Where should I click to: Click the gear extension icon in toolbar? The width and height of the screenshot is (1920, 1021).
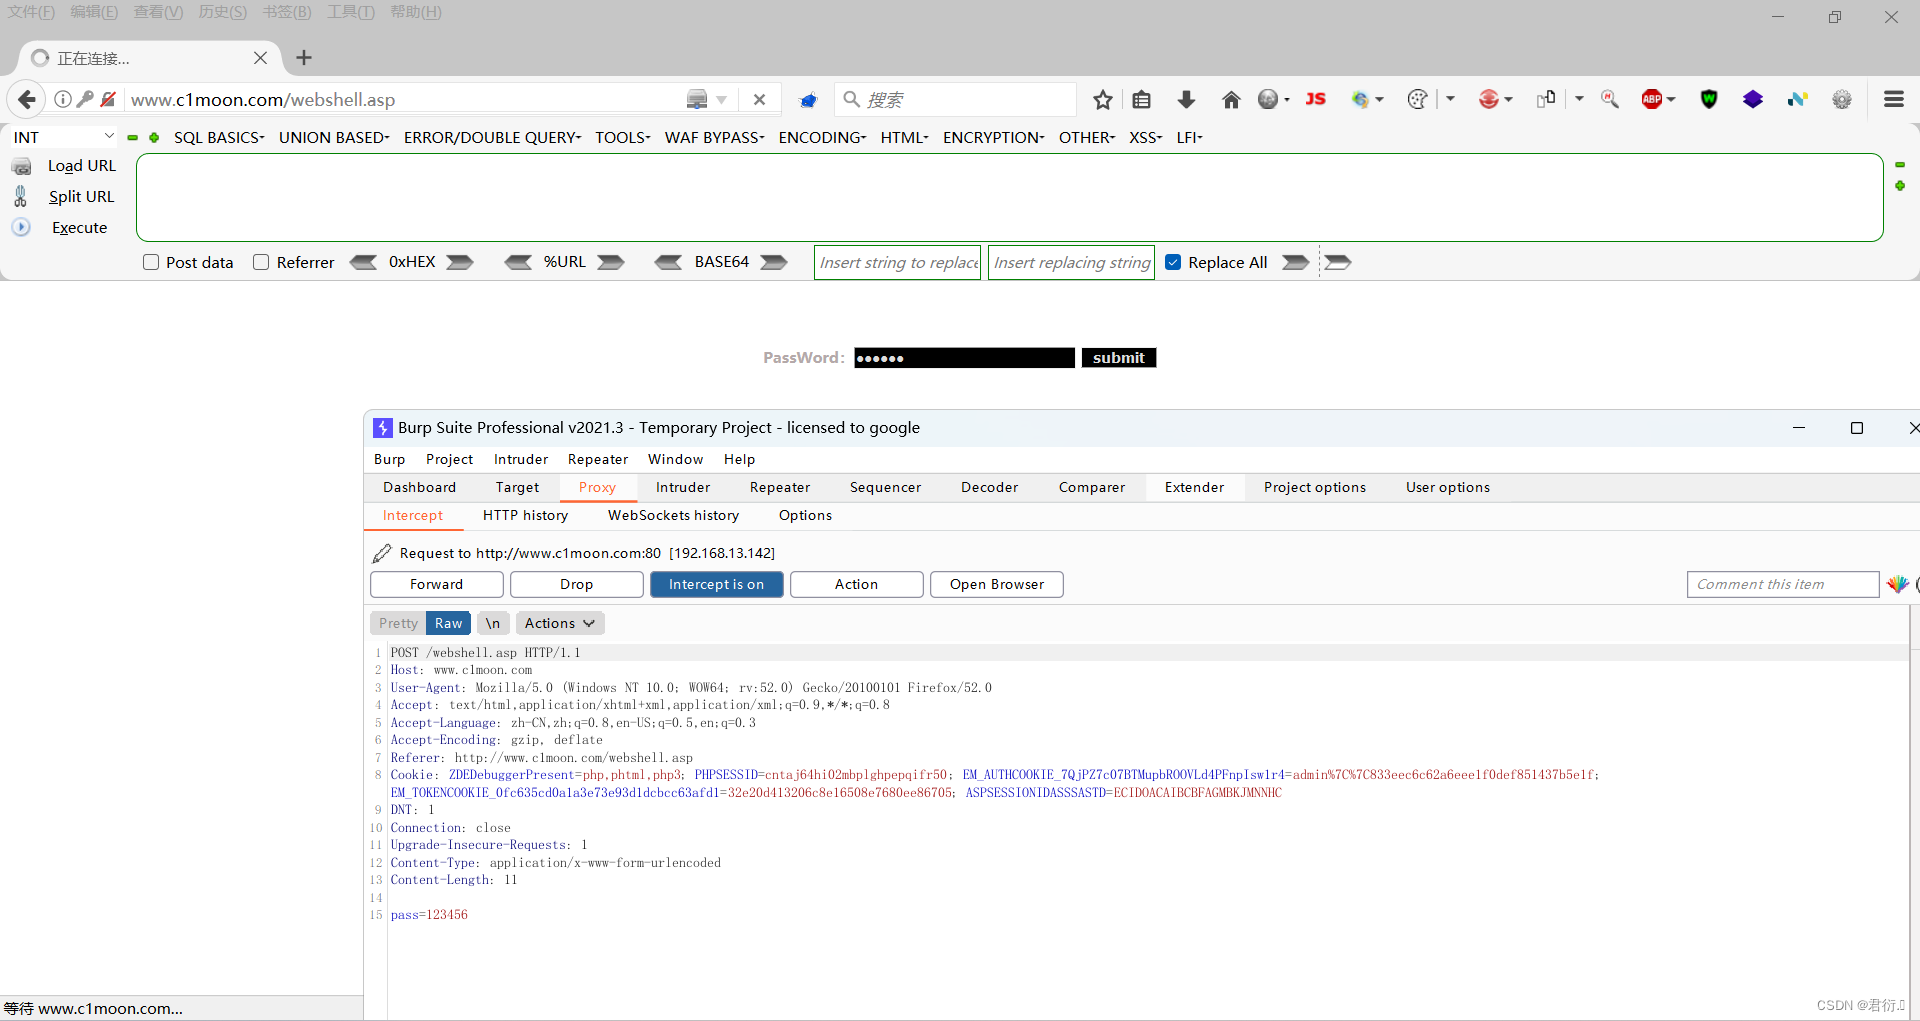(1842, 99)
